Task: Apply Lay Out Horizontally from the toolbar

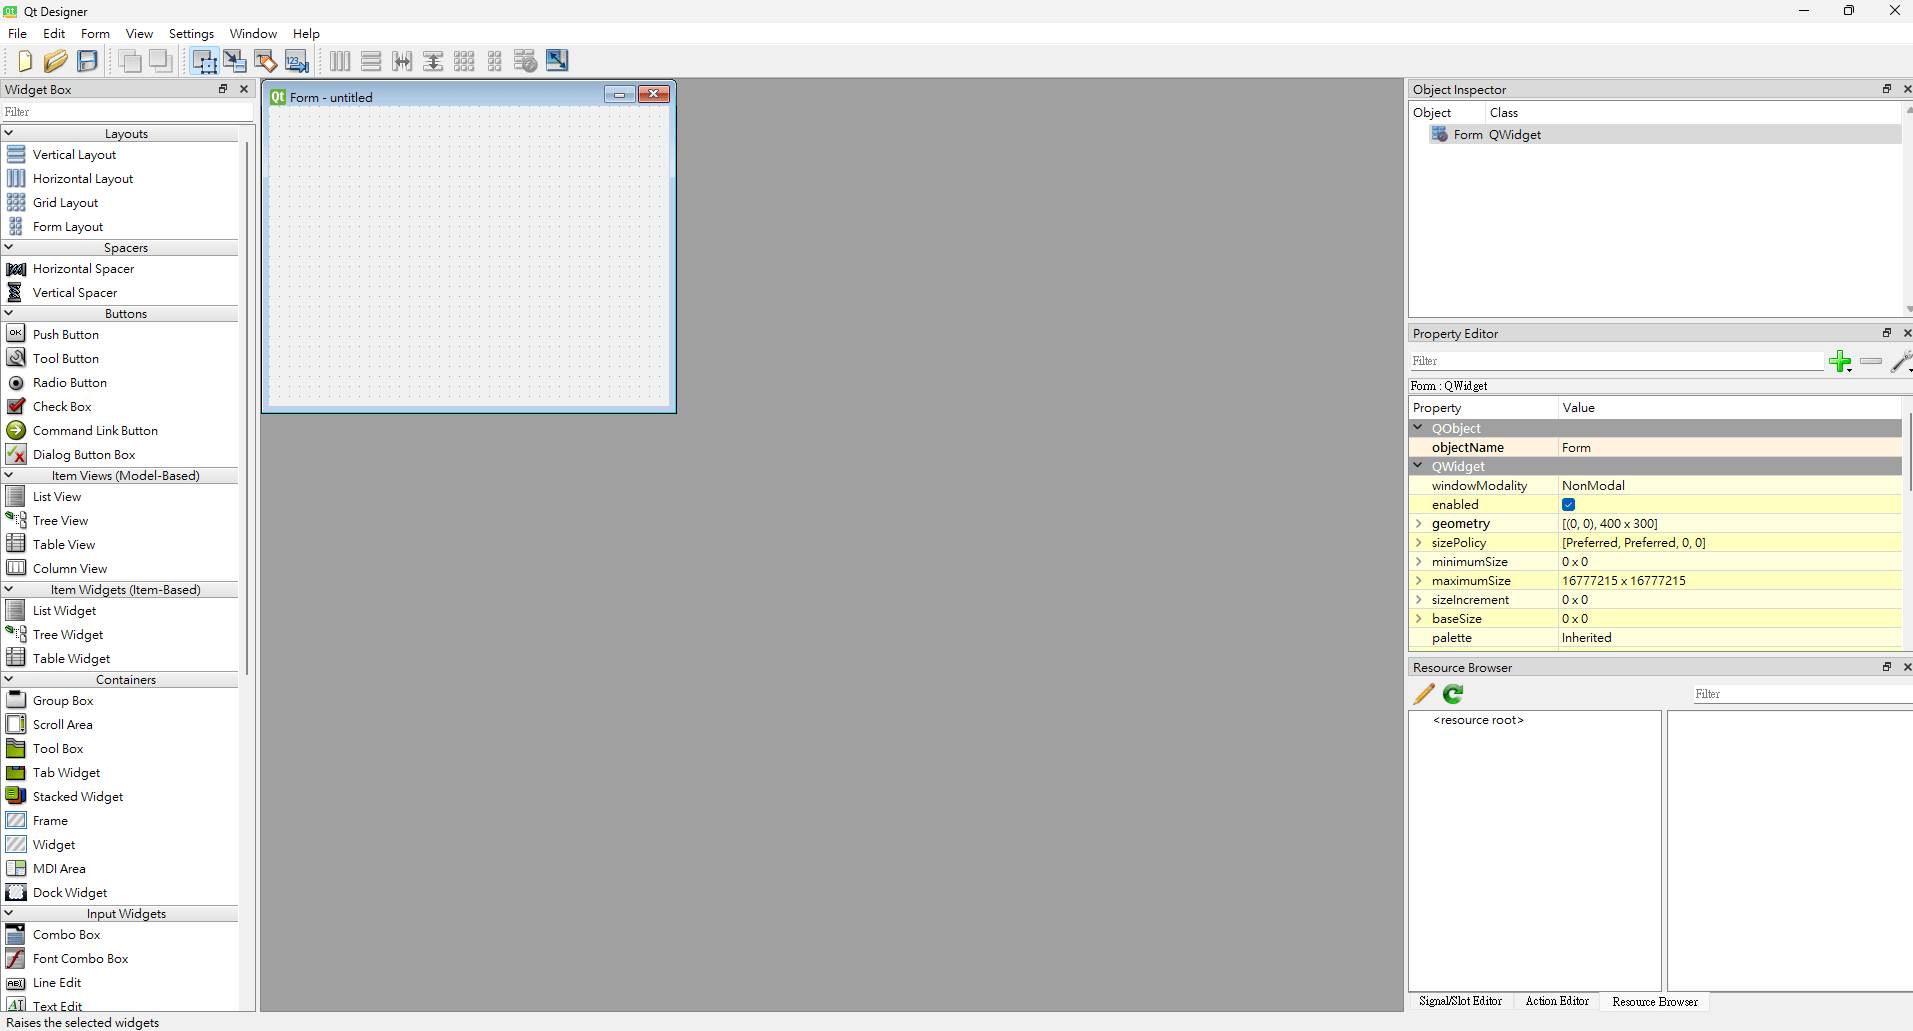Action: coord(340,61)
